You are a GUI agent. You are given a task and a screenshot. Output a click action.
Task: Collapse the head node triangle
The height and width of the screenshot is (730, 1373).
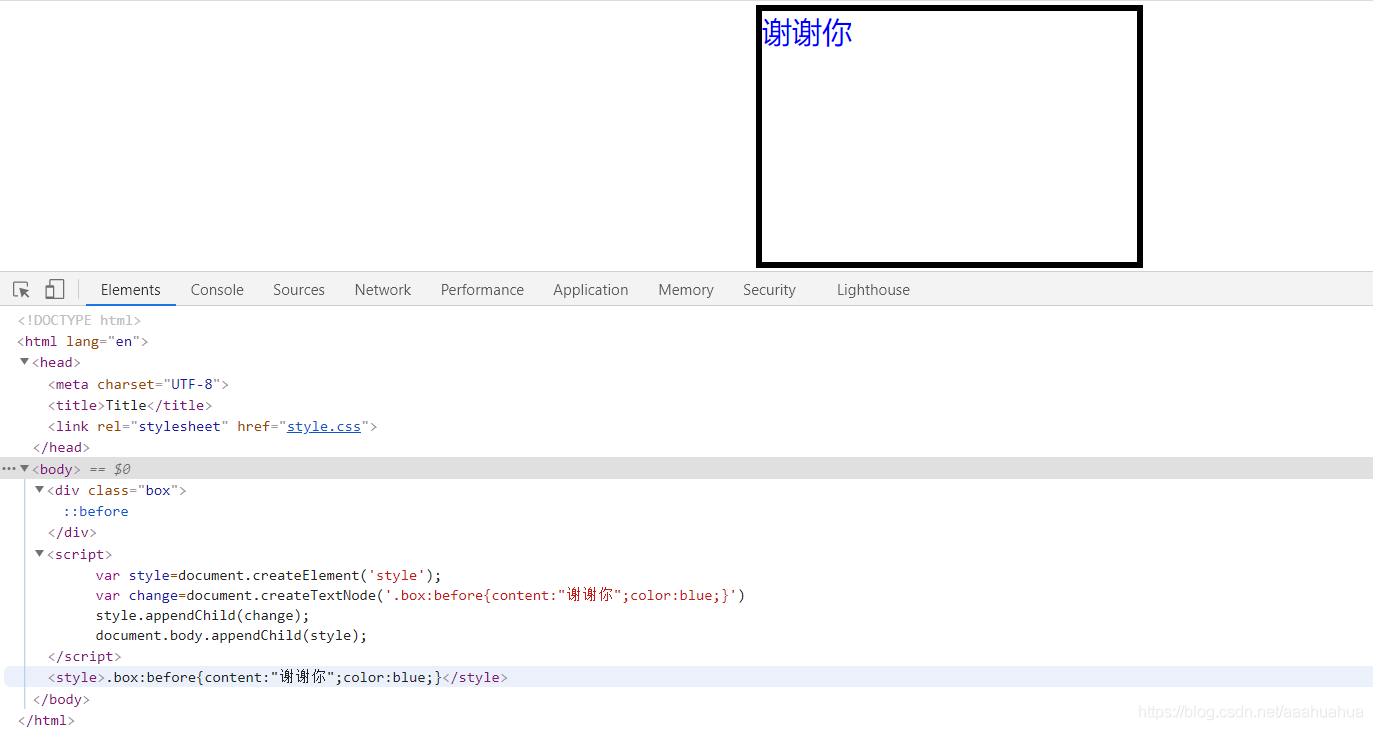click(25, 362)
